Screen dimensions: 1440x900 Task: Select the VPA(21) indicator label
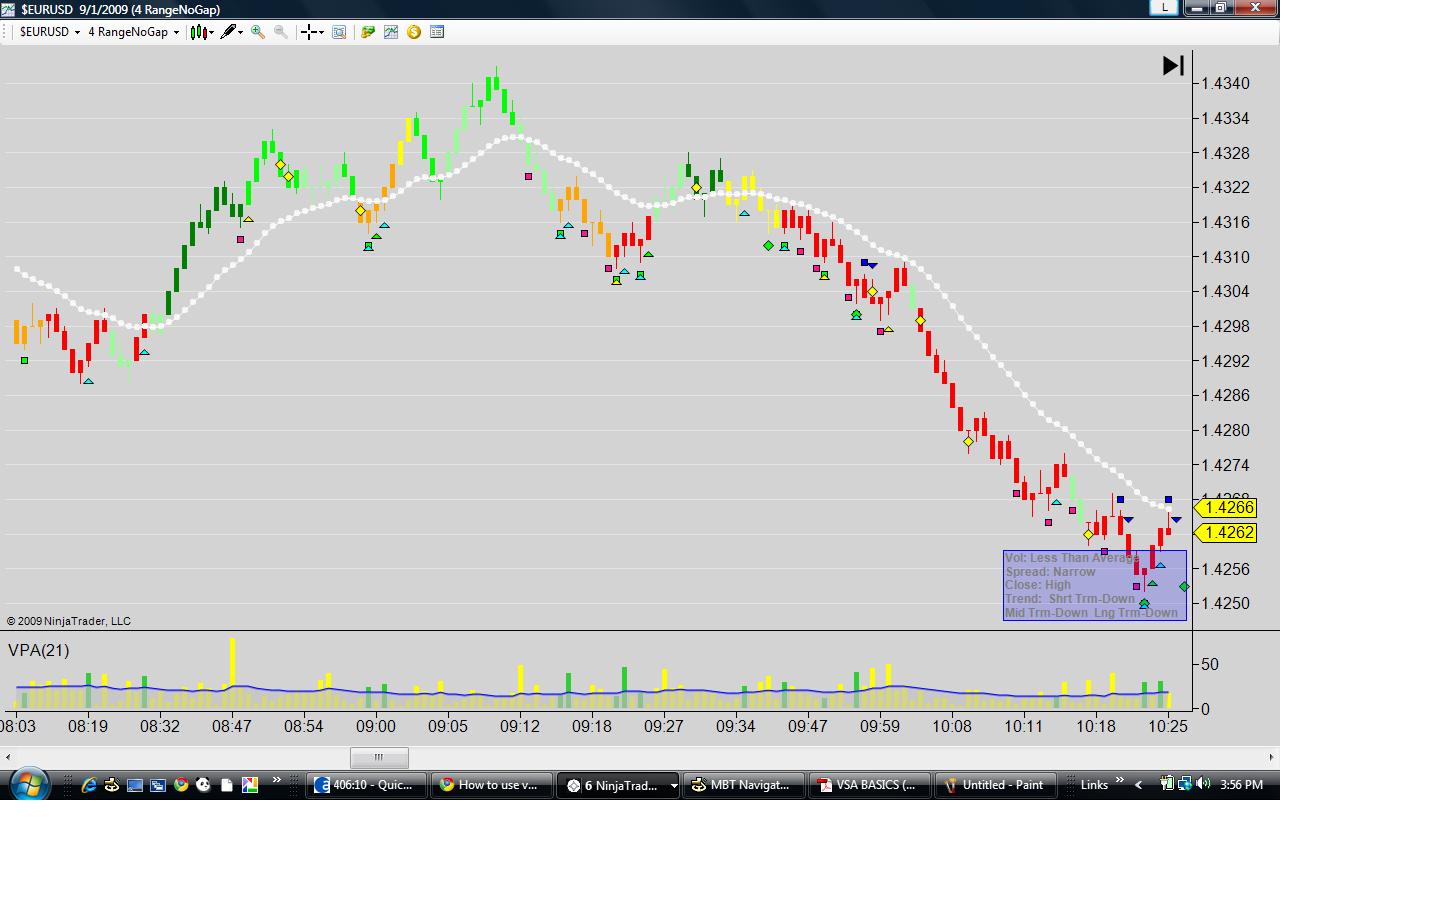(x=38, y=650)
